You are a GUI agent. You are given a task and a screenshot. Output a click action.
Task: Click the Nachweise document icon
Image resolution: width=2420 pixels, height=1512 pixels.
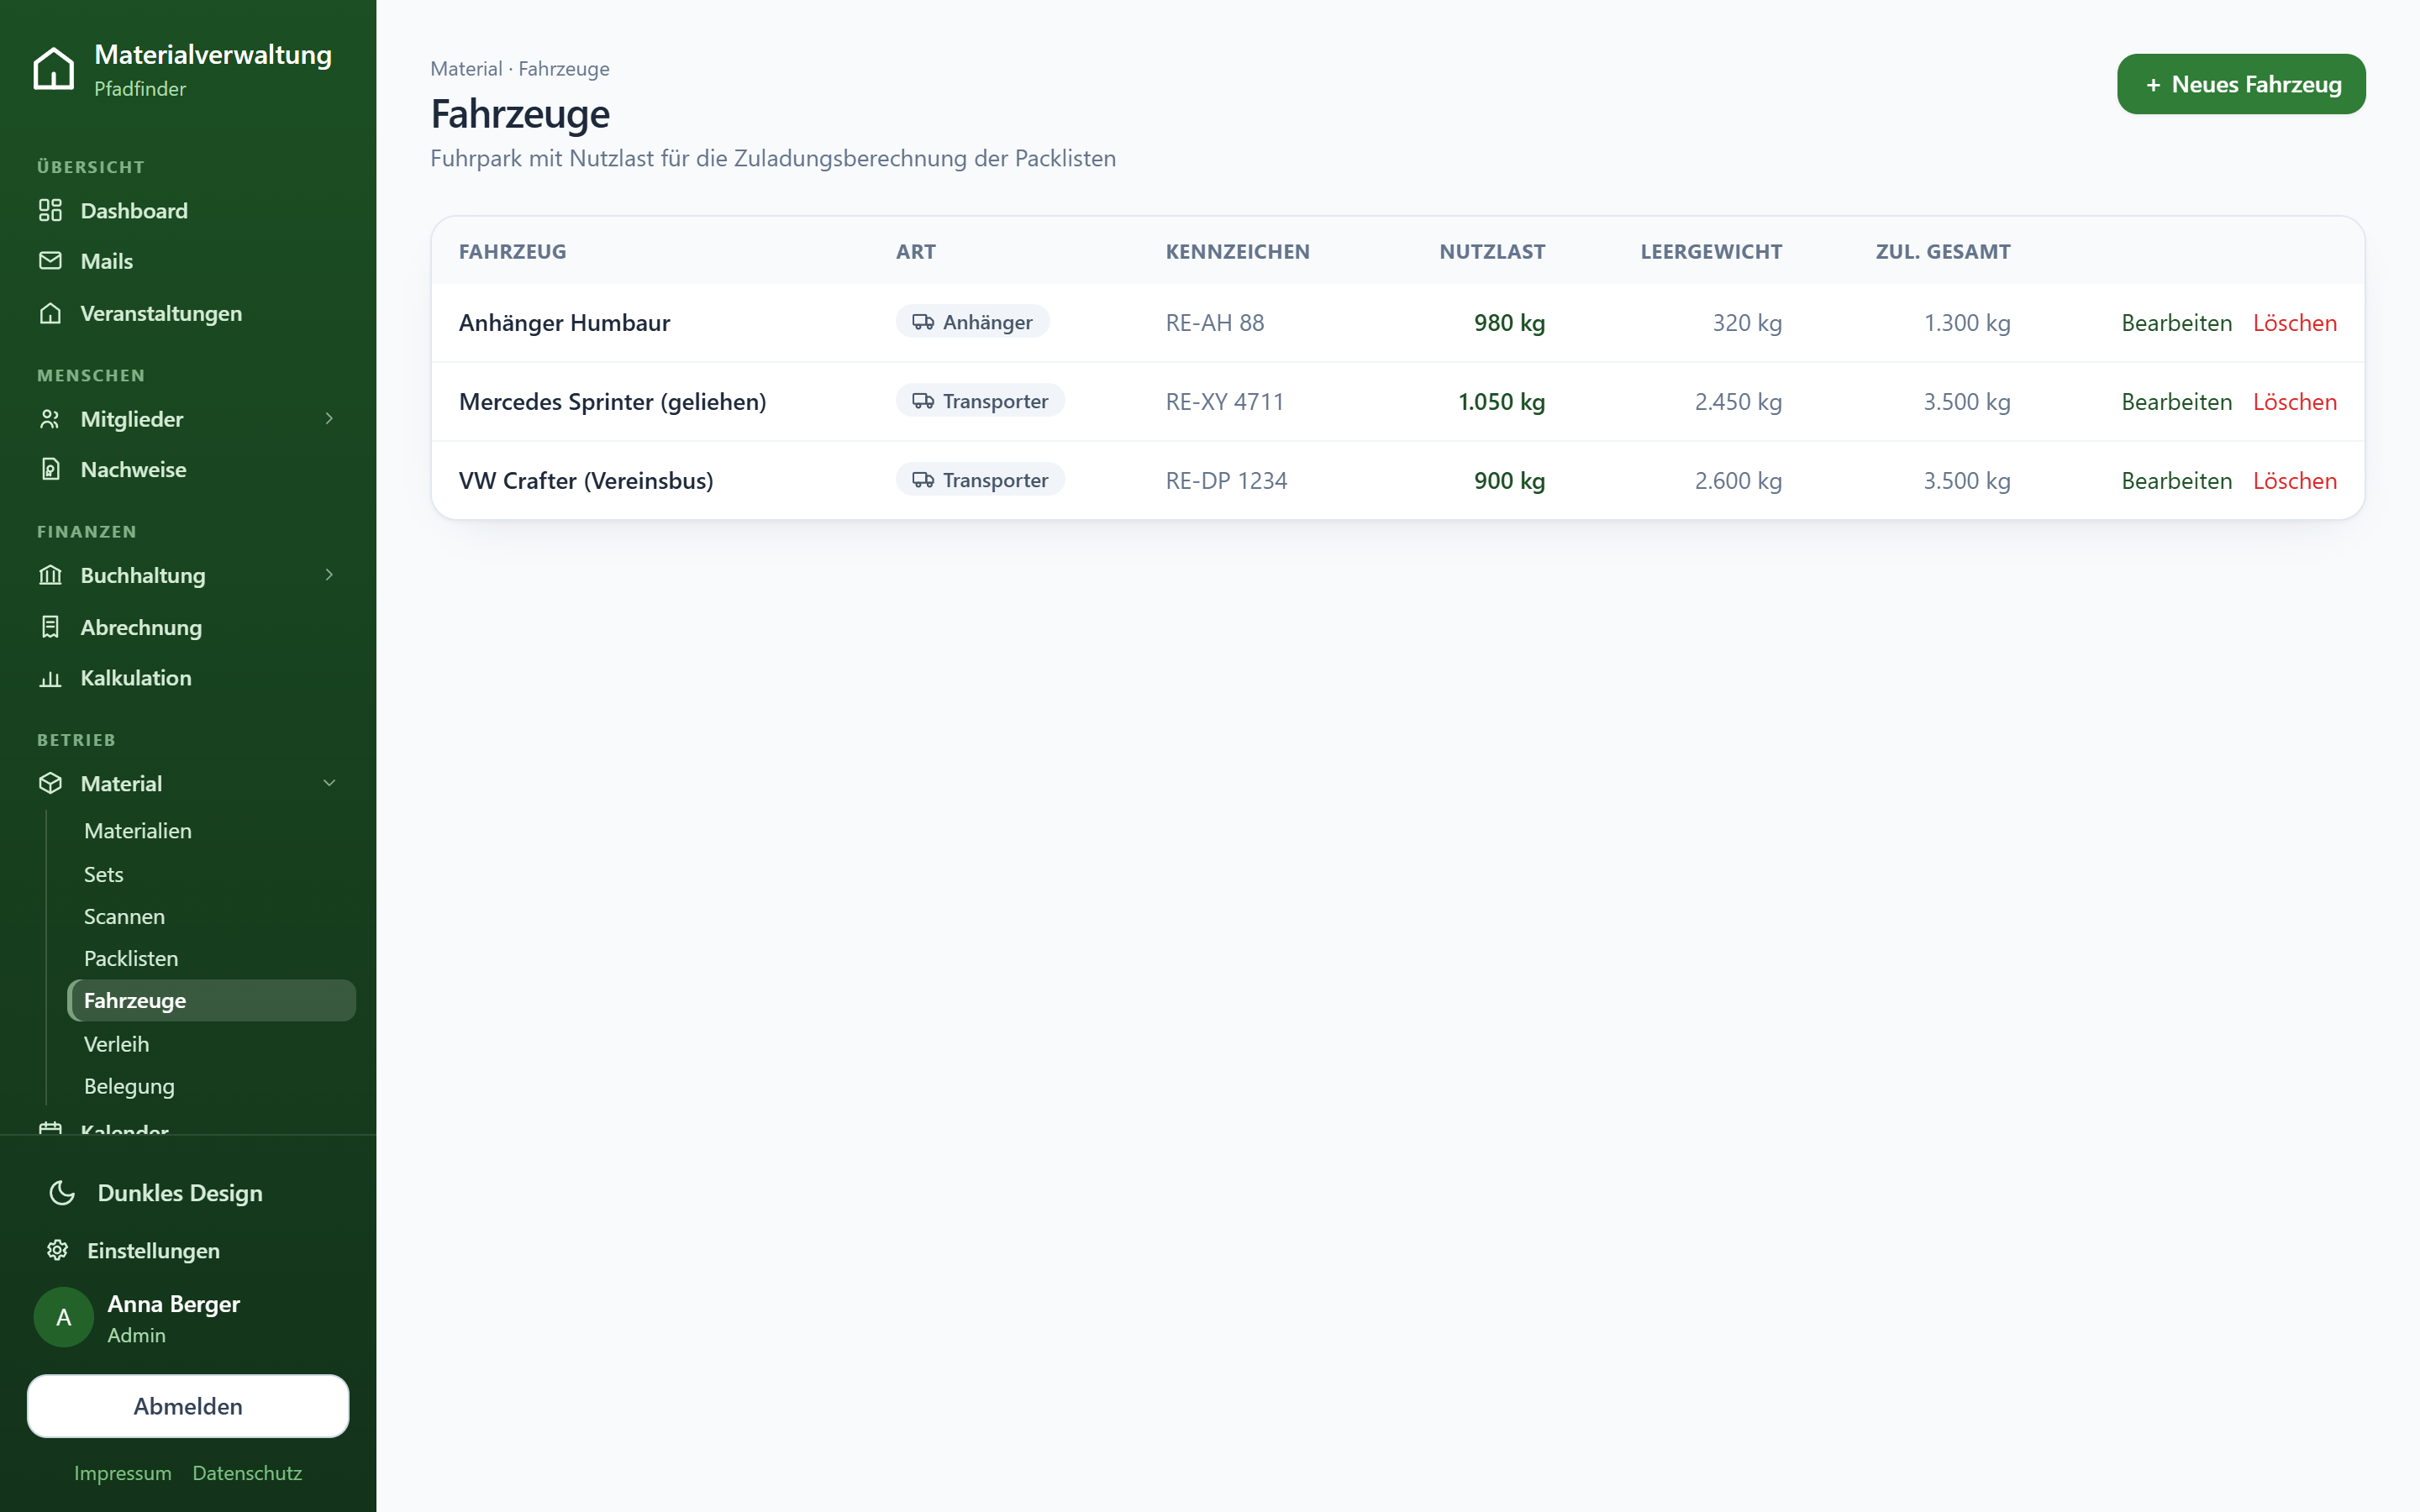click(50, 469)
